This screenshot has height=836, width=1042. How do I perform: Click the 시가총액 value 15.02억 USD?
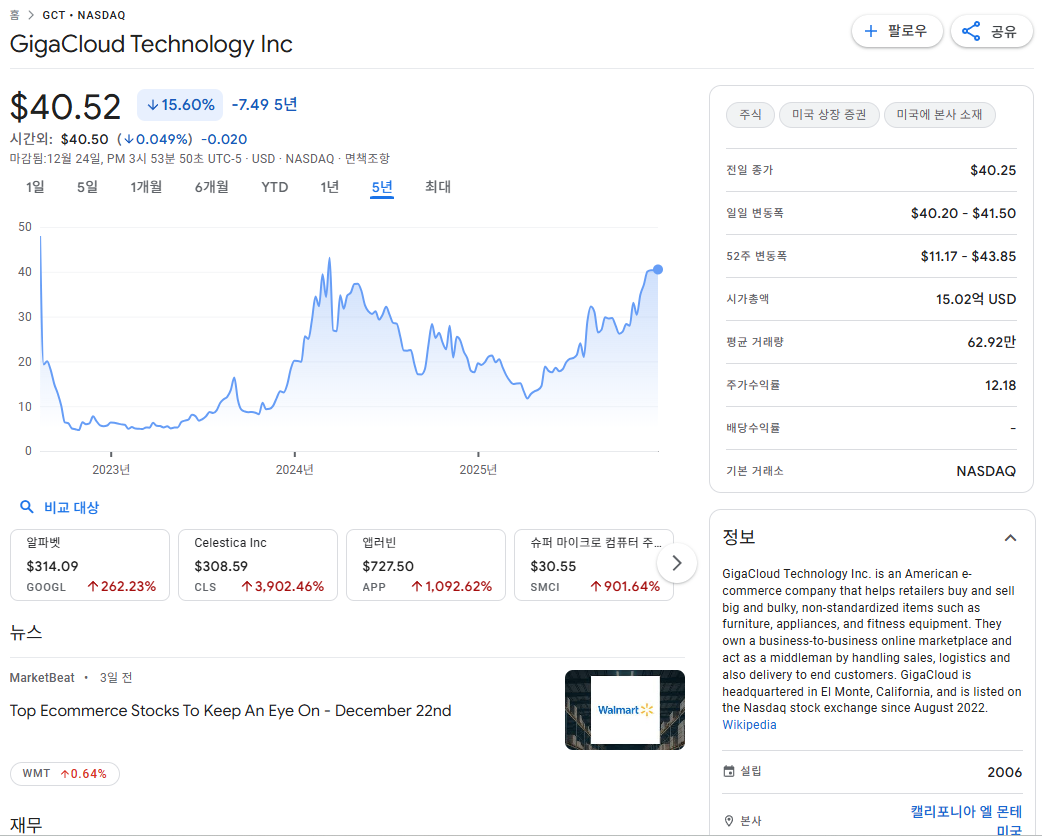976,299
